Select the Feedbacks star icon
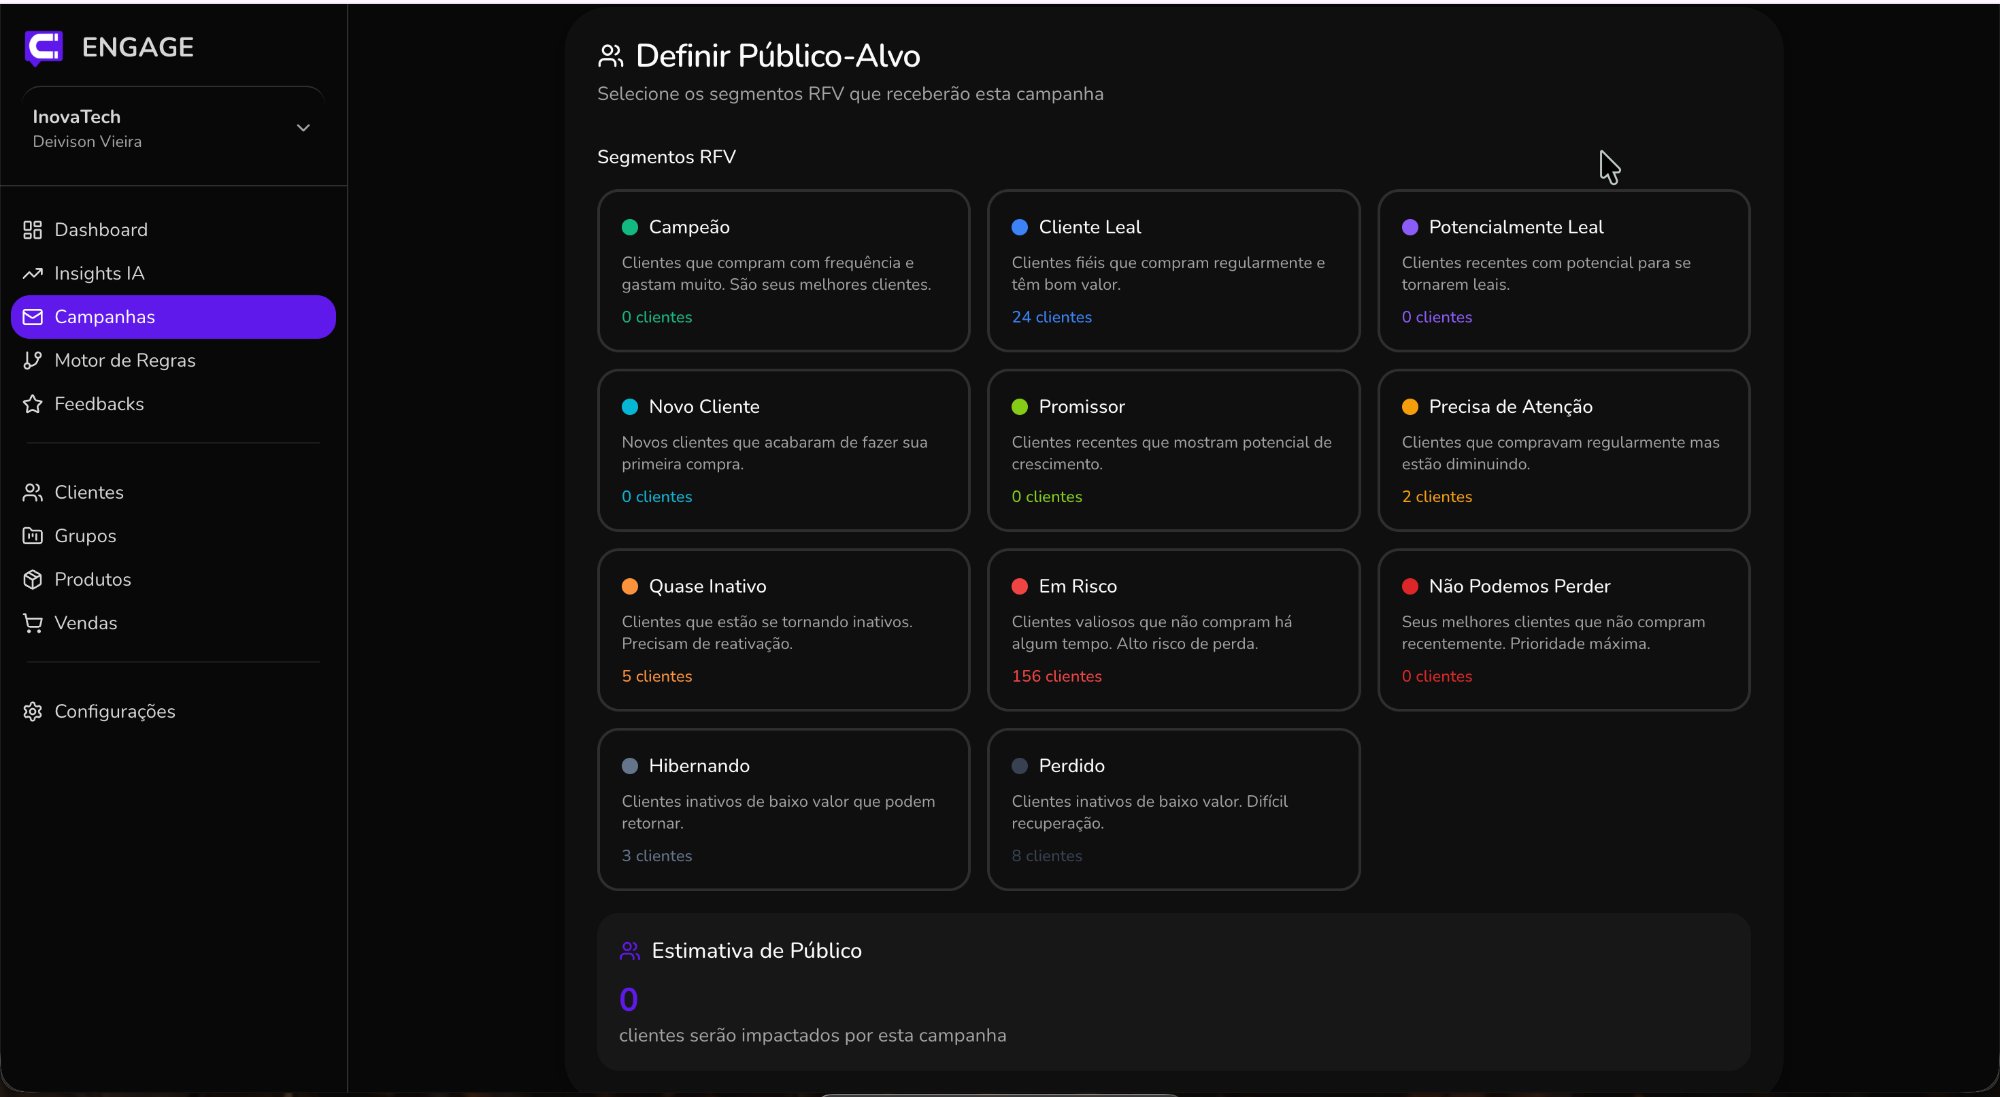The width and height of the screenshot is (2000, 1097). click(31, 404)
